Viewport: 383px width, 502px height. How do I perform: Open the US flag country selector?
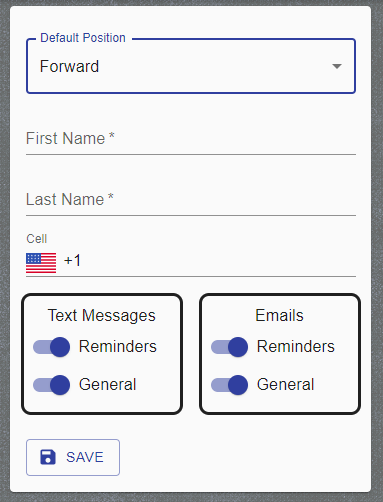tap(41, 263)
